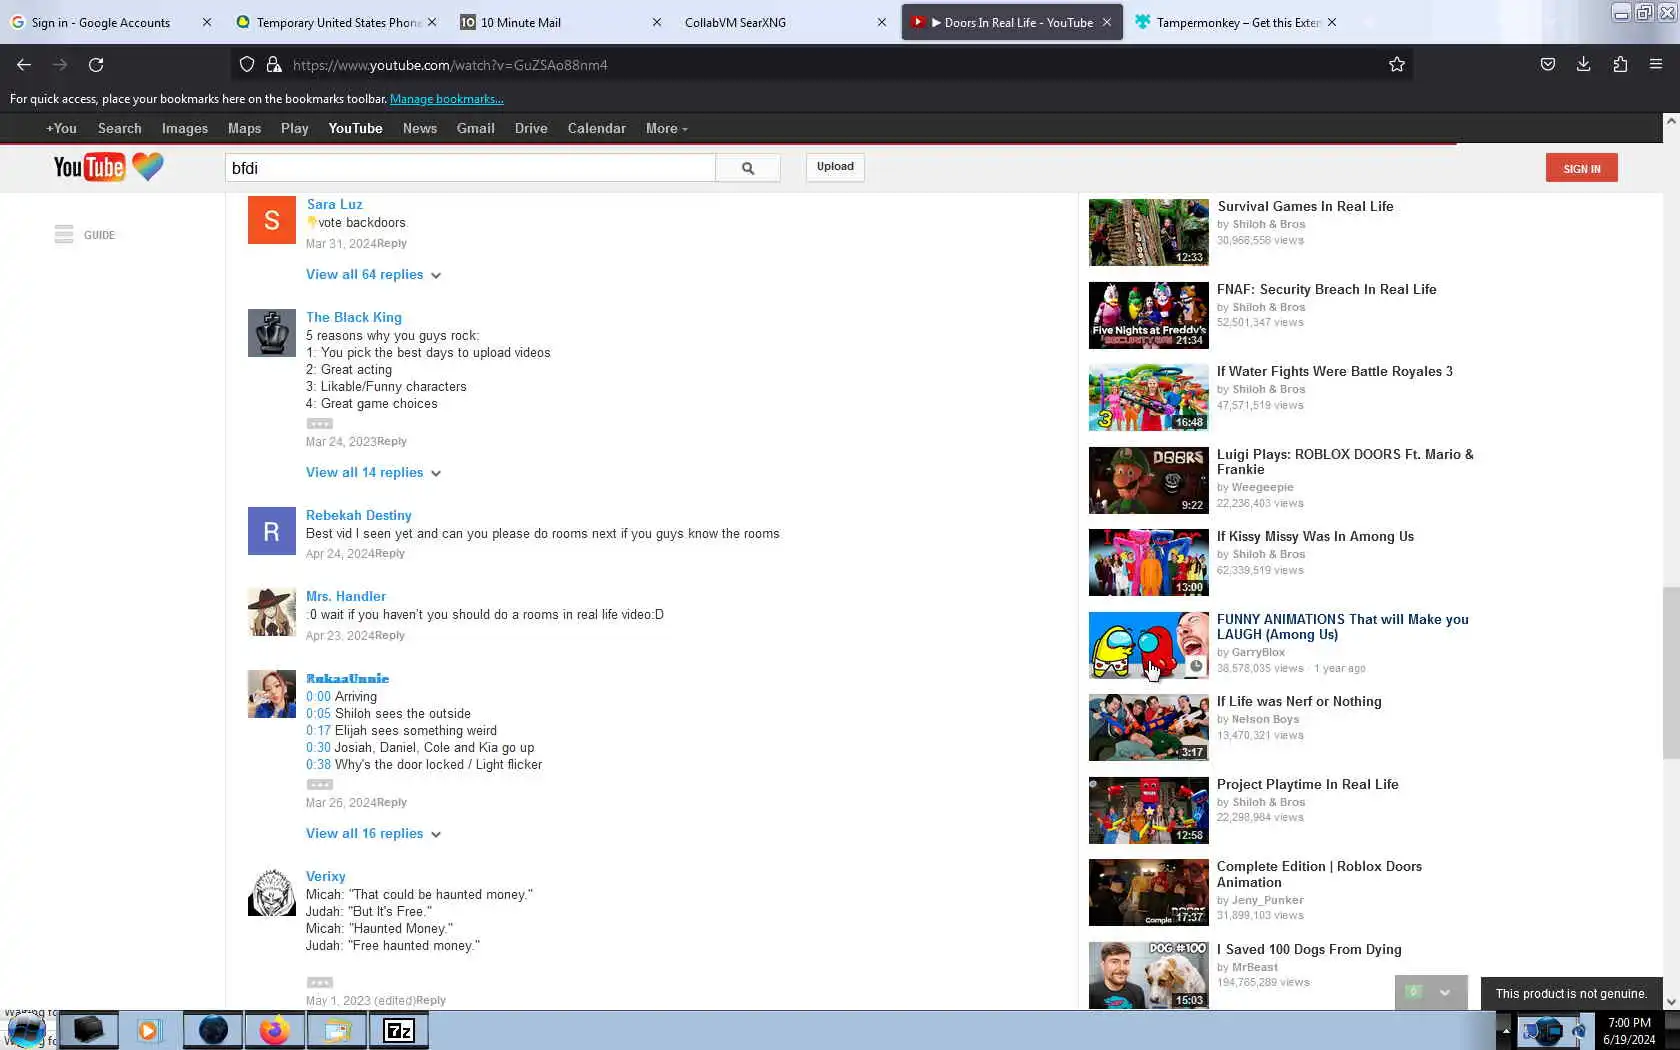Open Windows Media Player from taskbar
Image resolution: width=1680 pixels, height=1050 pixels.
(x=149, y=1030)
